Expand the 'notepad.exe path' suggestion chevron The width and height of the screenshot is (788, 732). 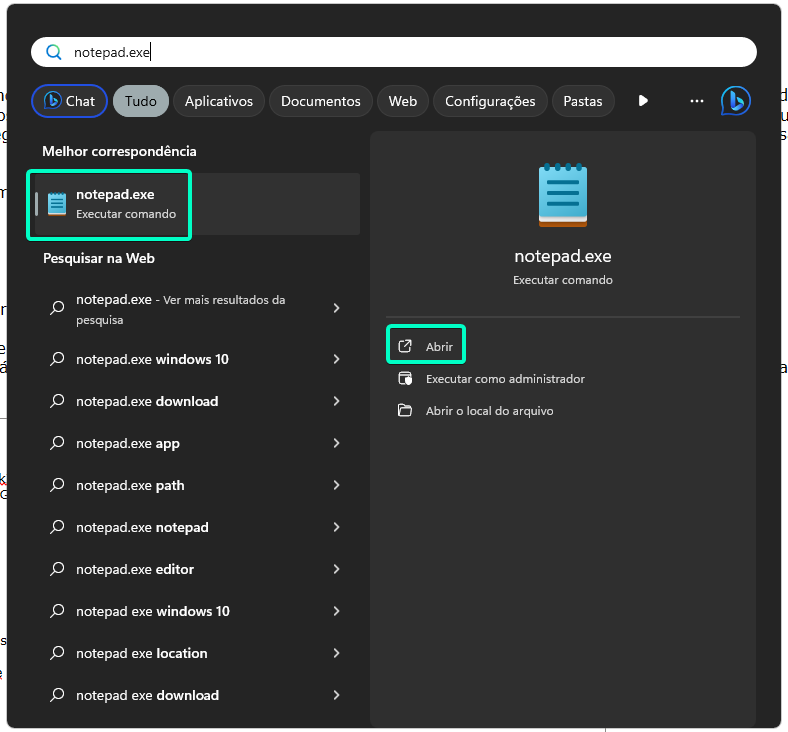[x=337, y=486]
